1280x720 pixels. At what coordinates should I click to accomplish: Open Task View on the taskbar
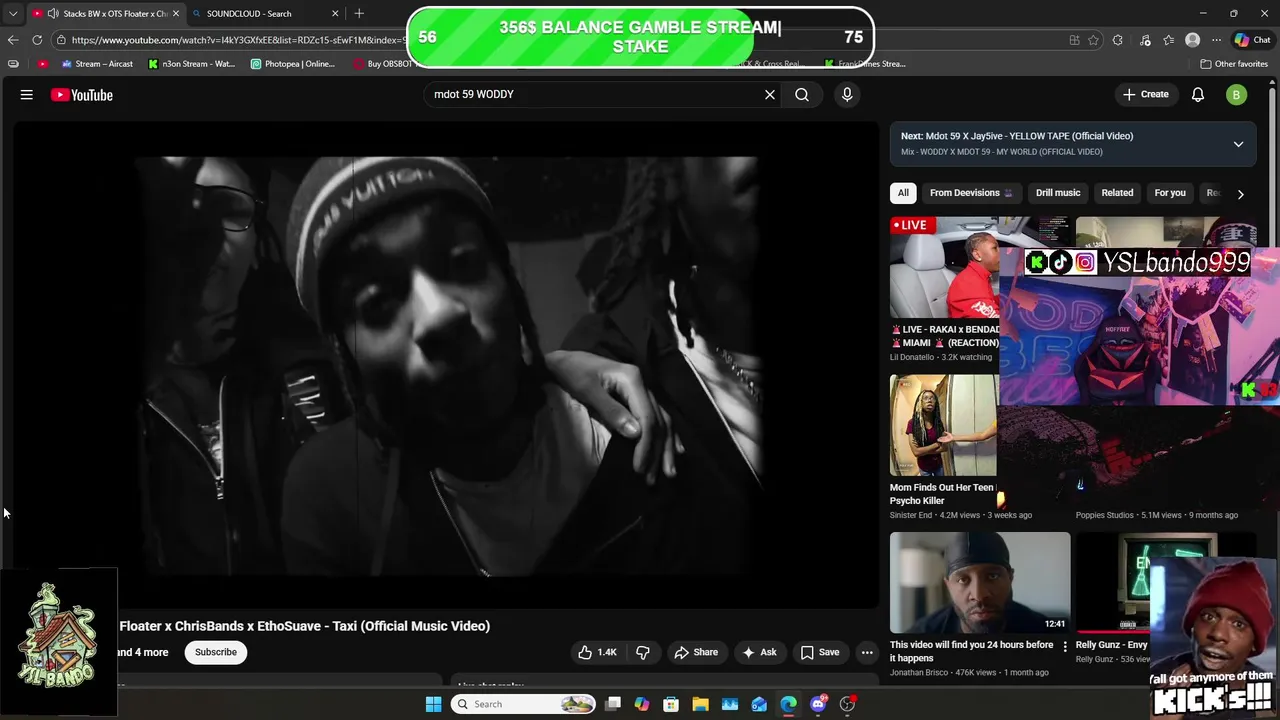(x=613, y=704)
